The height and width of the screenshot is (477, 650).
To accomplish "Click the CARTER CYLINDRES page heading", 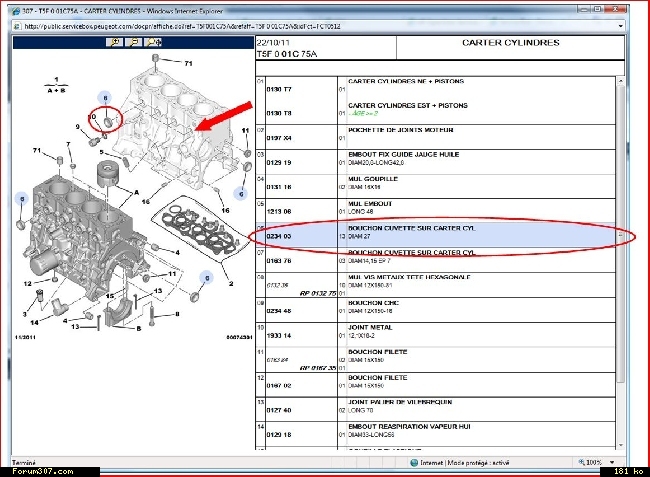I will (x=511, y=42).
